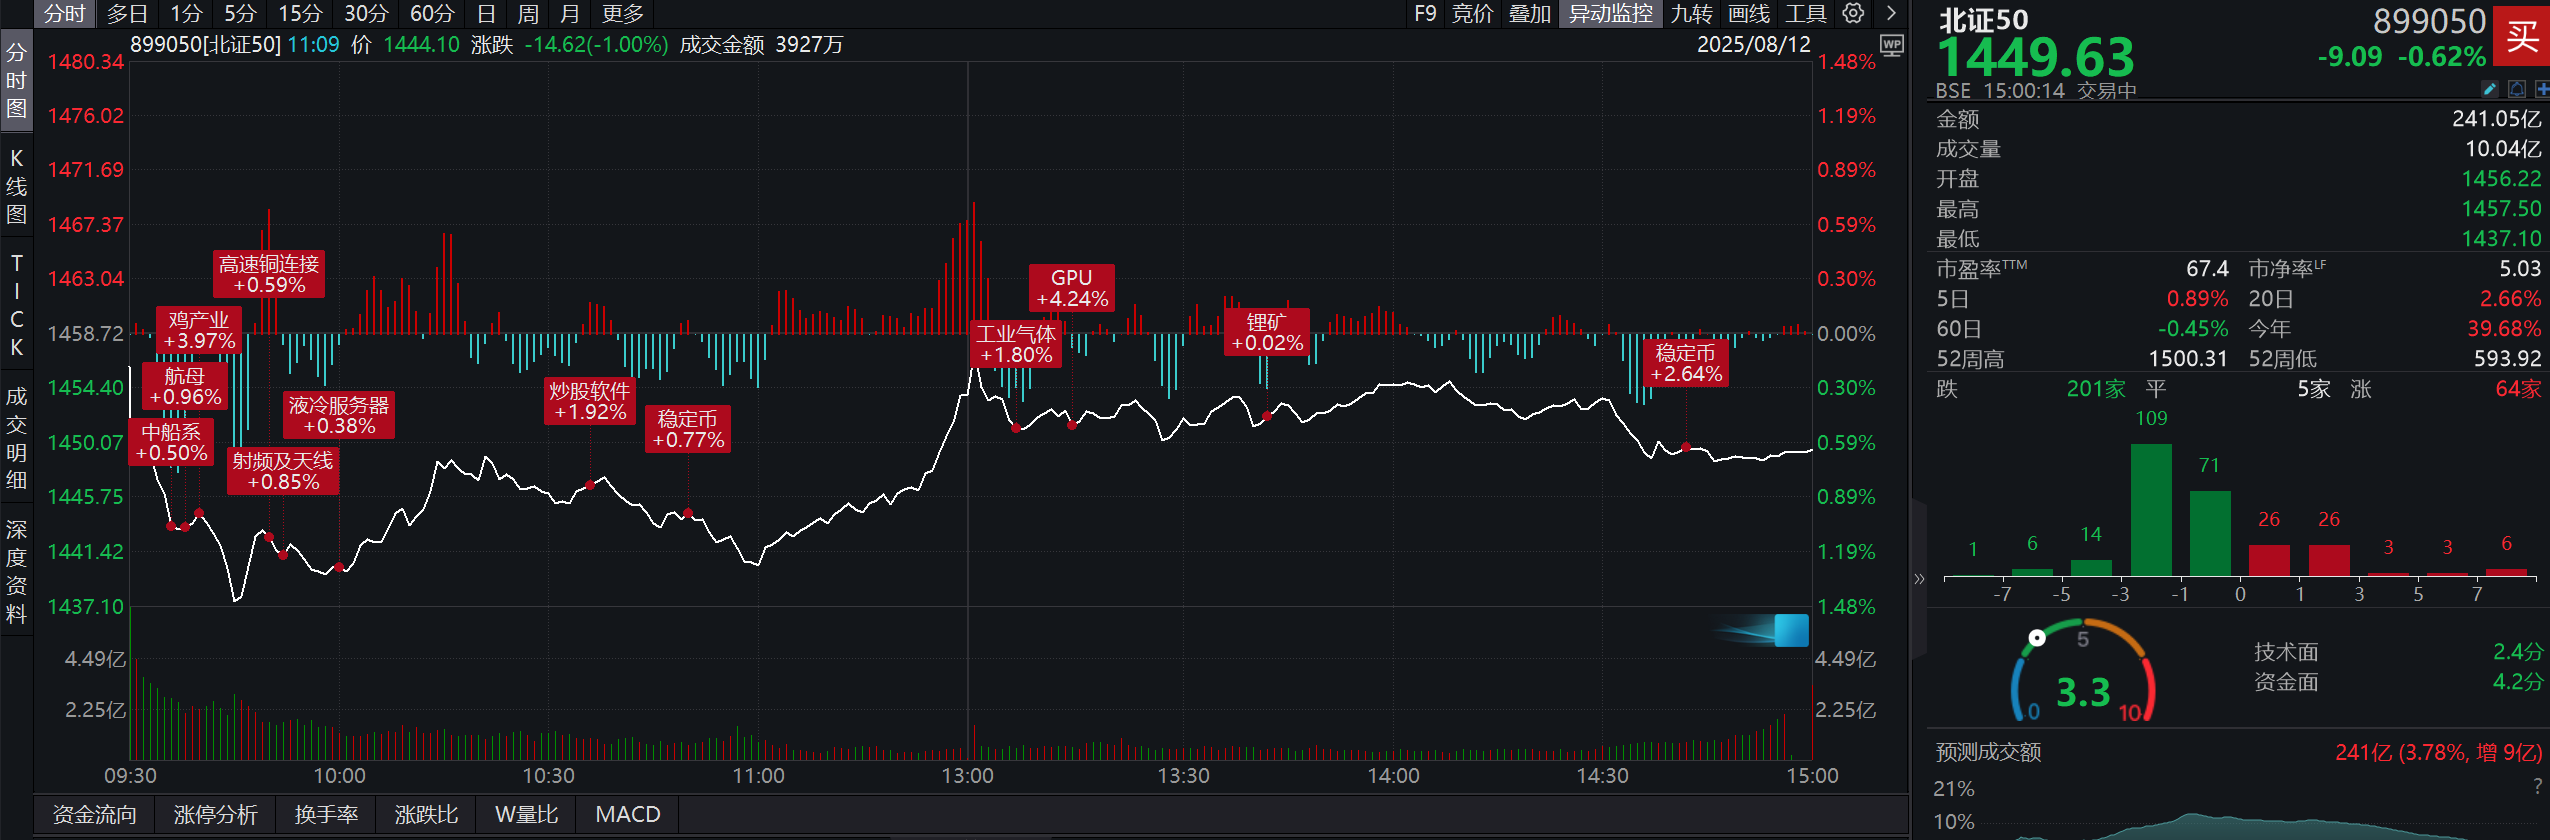Select the 日 daily tab
The image size is (2550, 840).
486,13
